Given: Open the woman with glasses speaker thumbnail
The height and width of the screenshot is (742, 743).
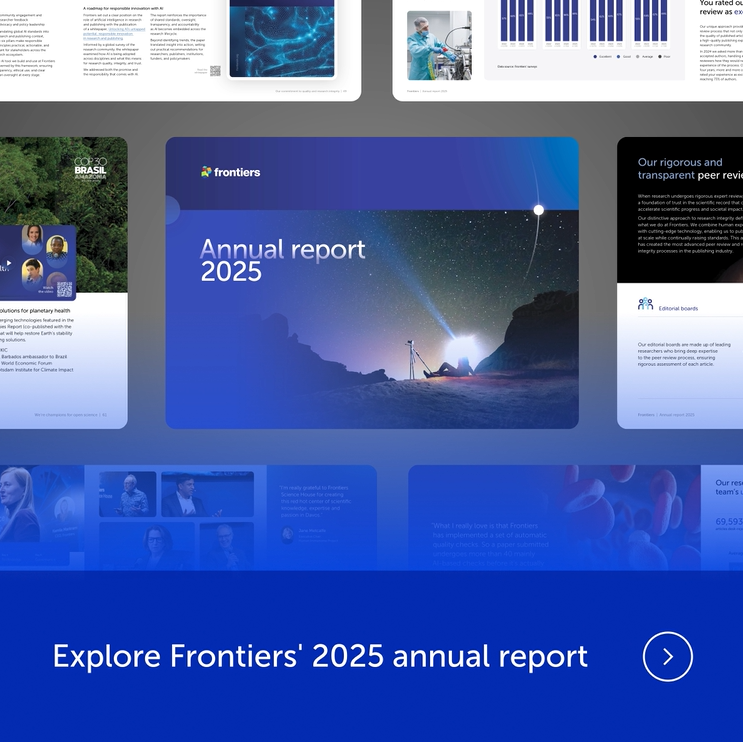Looking at the screenshot, I should (147, 546).
